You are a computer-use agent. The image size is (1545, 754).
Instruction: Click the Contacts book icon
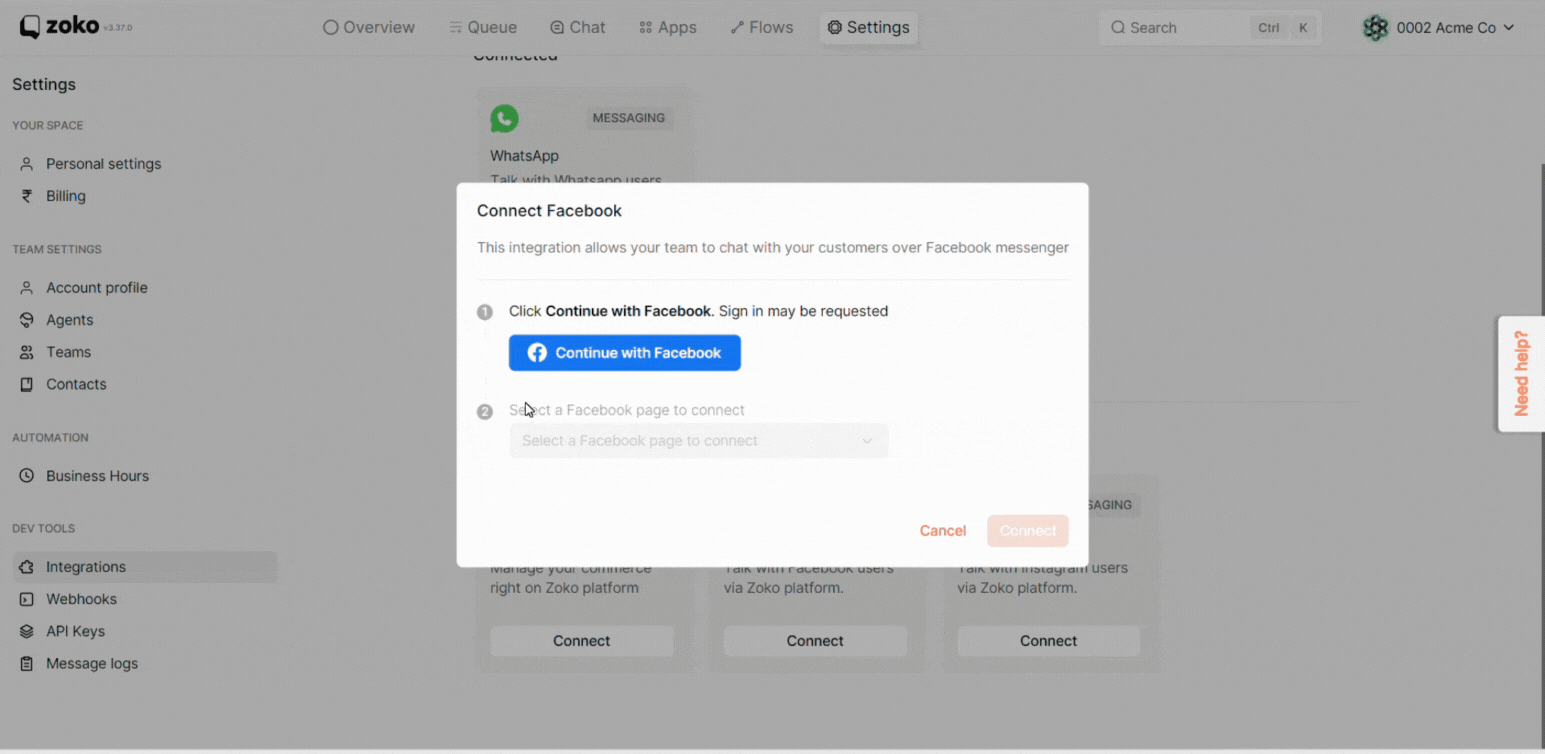[x=27, y=384]
